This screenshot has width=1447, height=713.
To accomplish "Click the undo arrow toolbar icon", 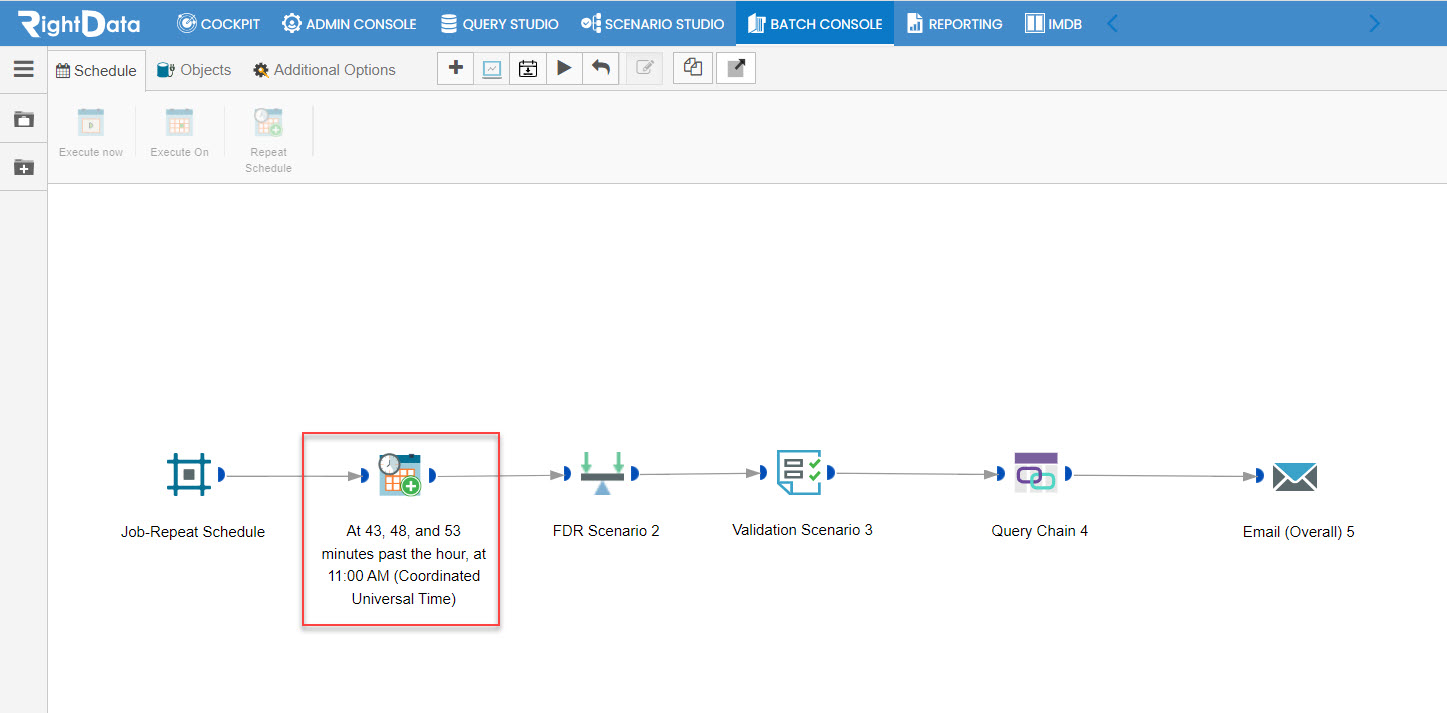I will coord(600,68).
